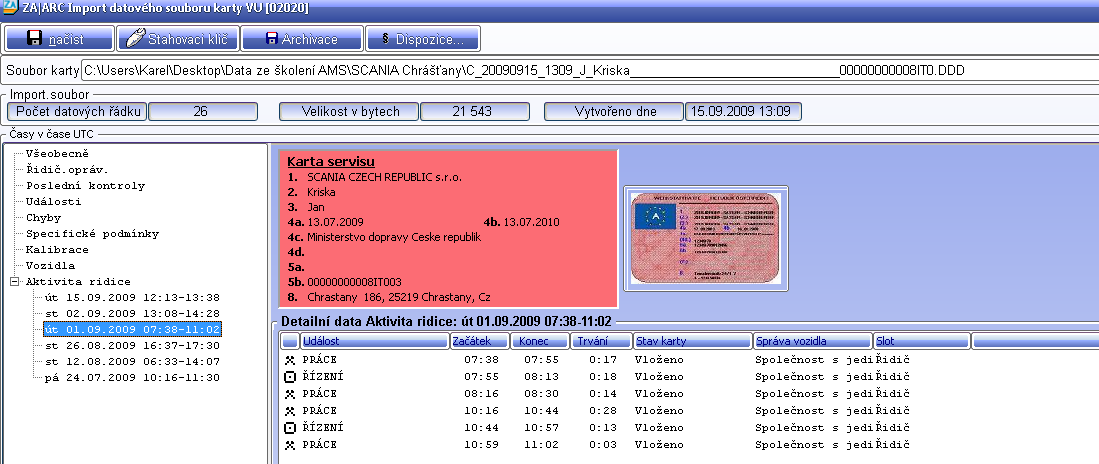Click the file size value 21 543
This screenshot has width=1099, height=464.
[x=475, y=111]
